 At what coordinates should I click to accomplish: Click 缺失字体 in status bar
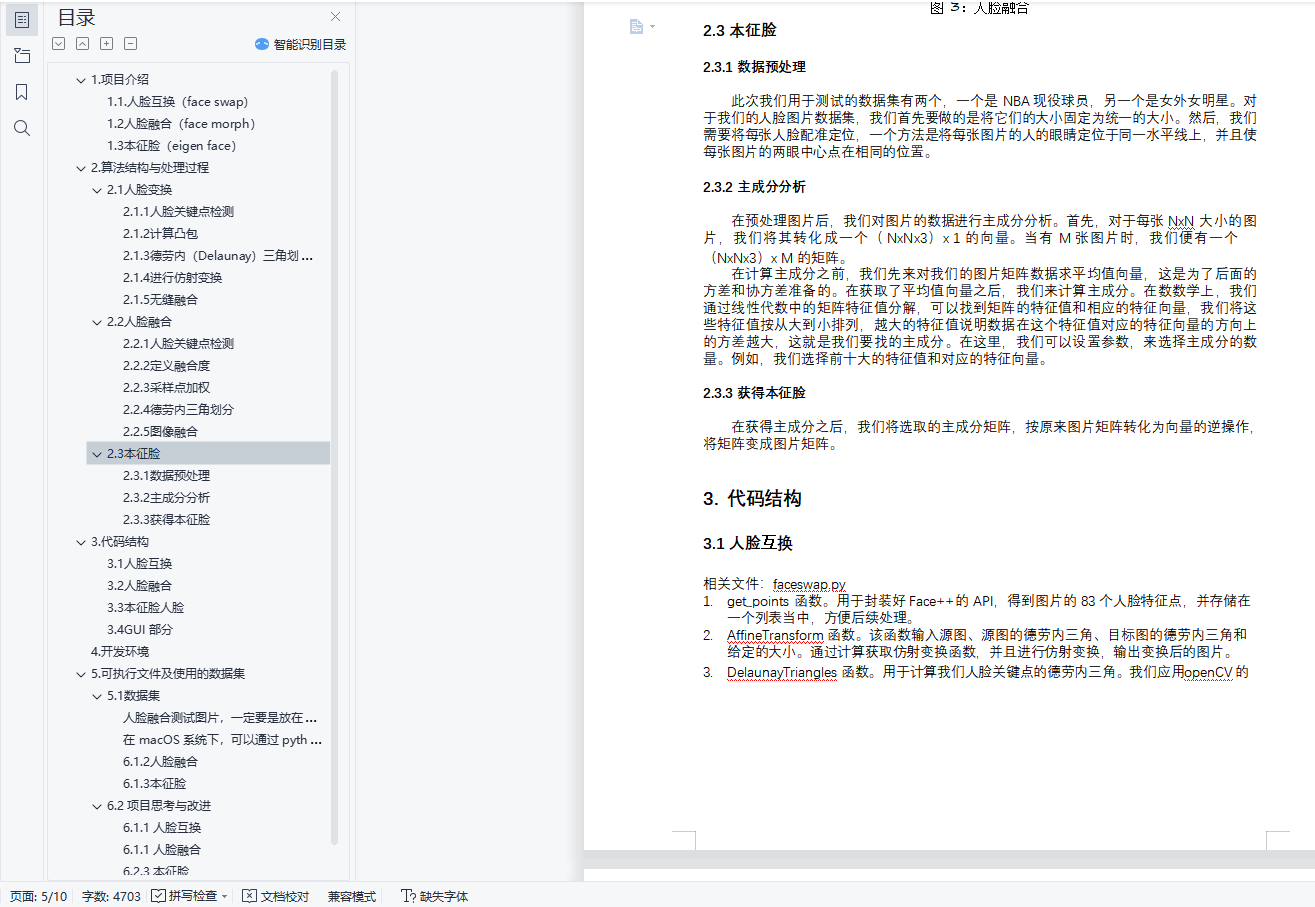pyautogui.click(x=434, y=896)
